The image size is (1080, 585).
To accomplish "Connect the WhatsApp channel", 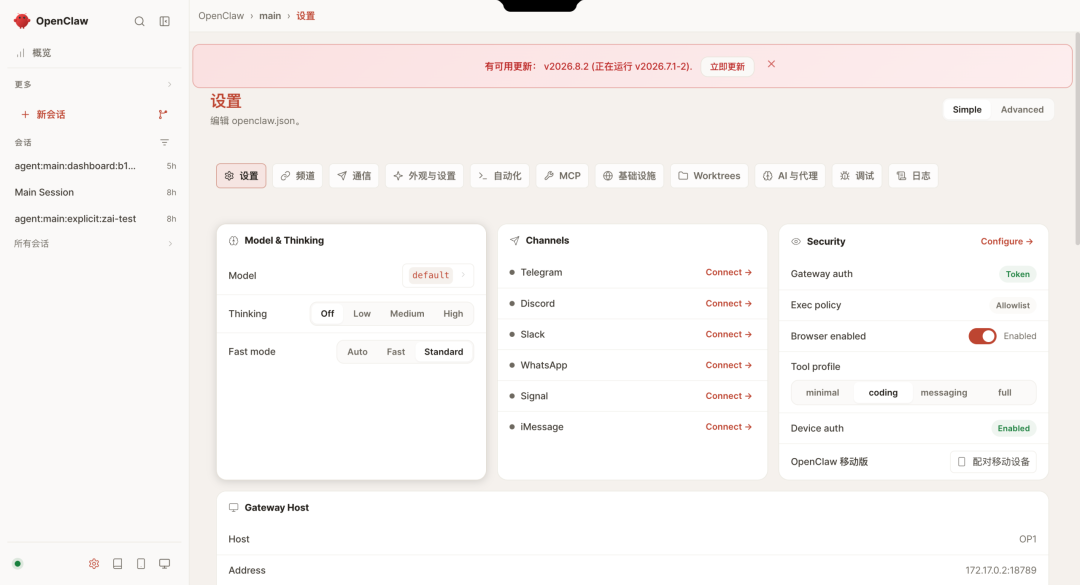I will click(728, 365).
